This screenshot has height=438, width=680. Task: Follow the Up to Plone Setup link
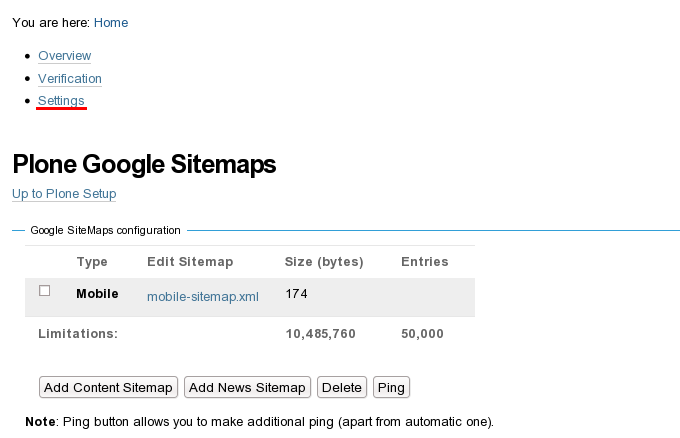64,194
